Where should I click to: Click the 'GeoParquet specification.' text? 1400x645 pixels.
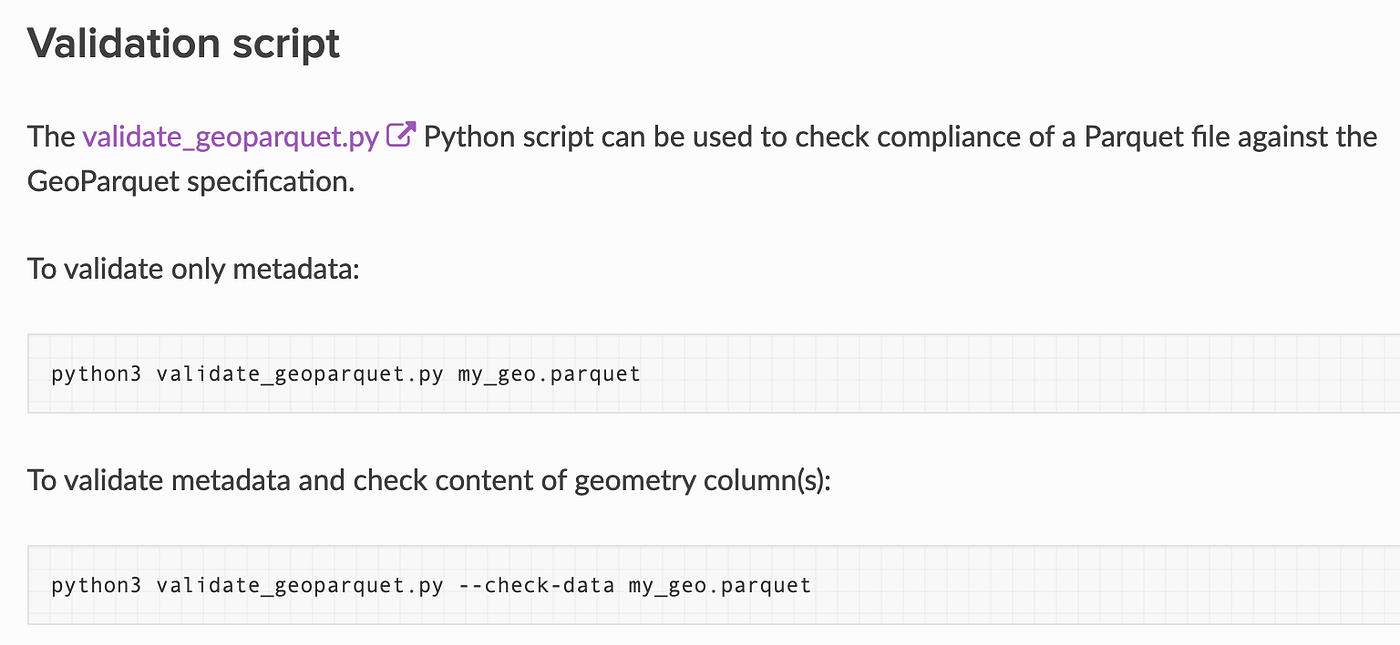(x=191, y=183)
